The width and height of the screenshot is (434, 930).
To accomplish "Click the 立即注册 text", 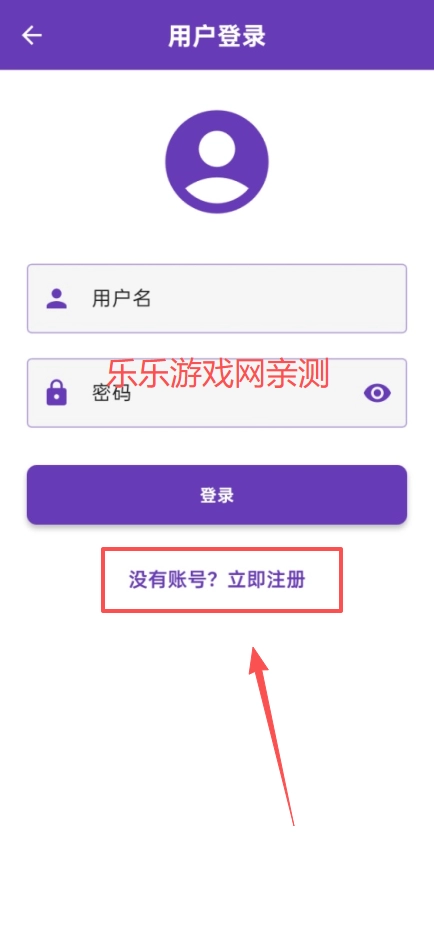I will 267,579.
